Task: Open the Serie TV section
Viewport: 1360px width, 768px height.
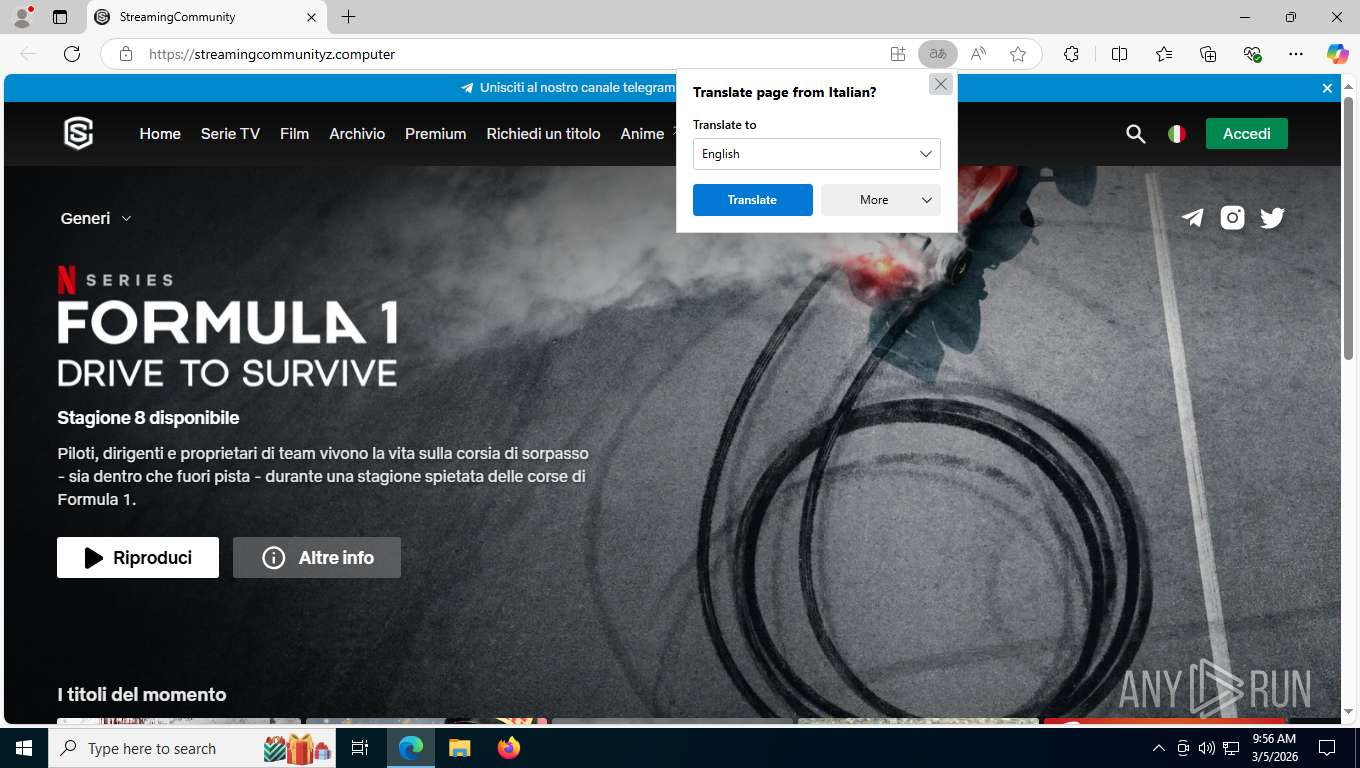Action: (x=230, y=134)
